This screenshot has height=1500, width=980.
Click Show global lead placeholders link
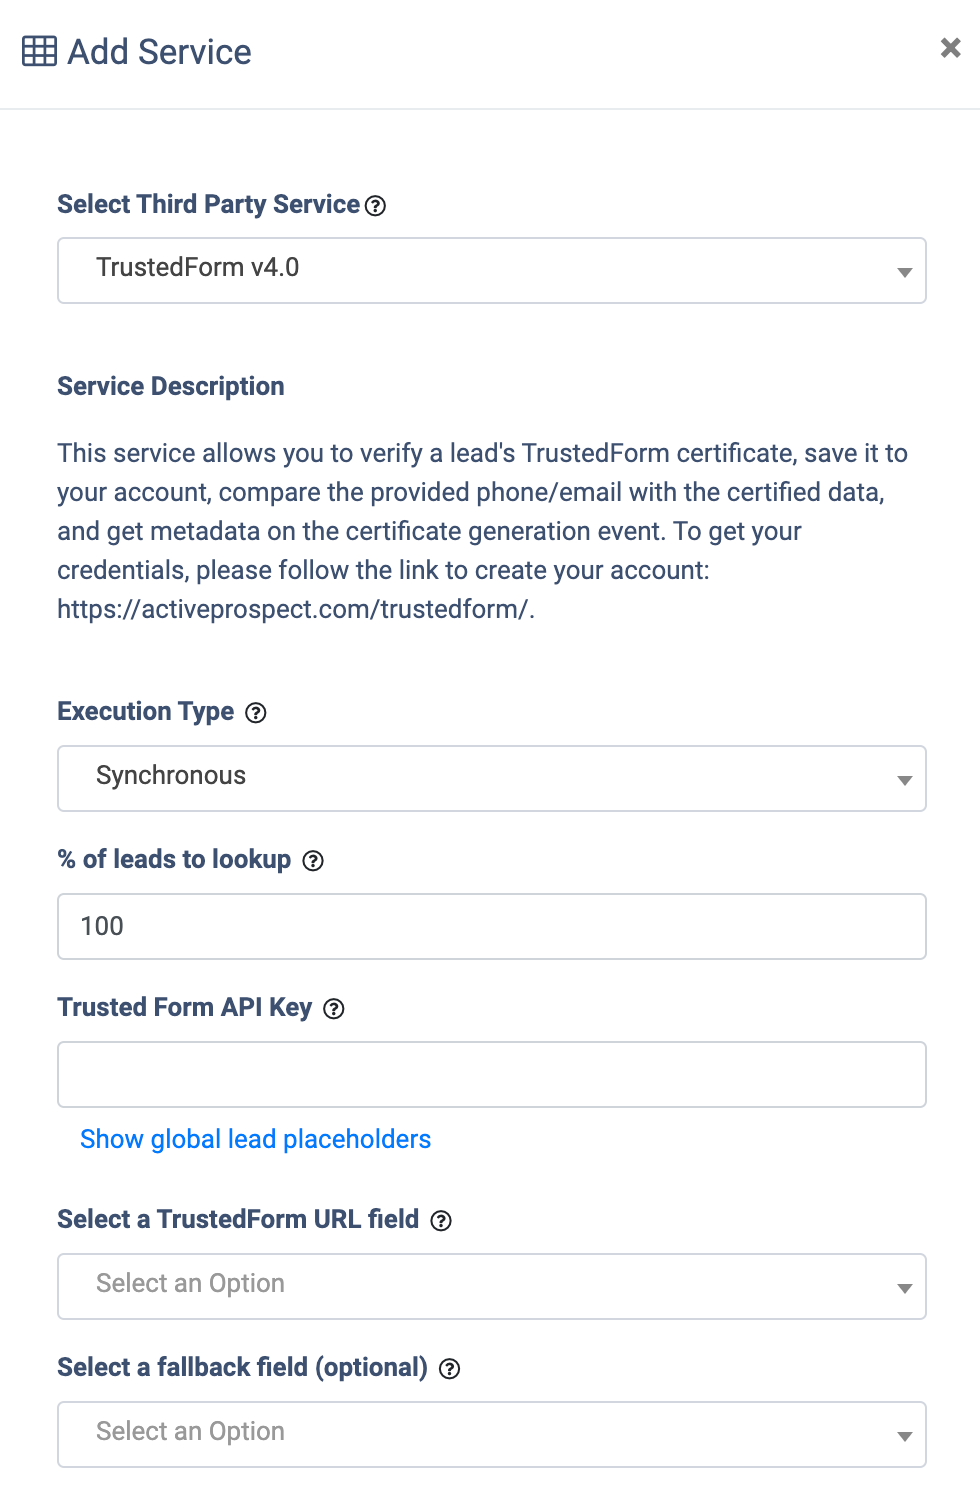point(255,1139)
